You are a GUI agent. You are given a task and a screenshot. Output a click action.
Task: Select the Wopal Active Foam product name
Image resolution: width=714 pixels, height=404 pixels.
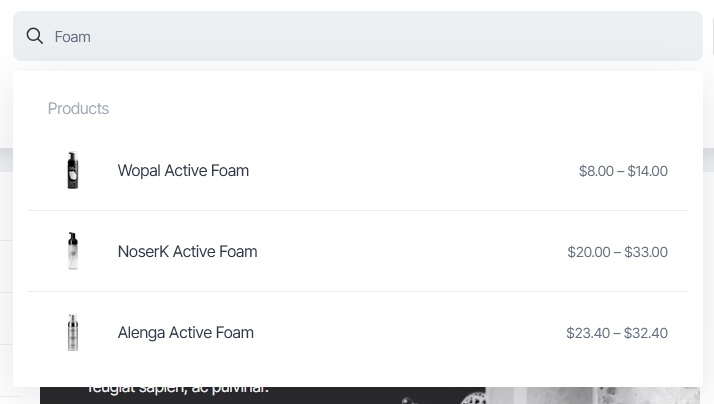tap(183, 171)
